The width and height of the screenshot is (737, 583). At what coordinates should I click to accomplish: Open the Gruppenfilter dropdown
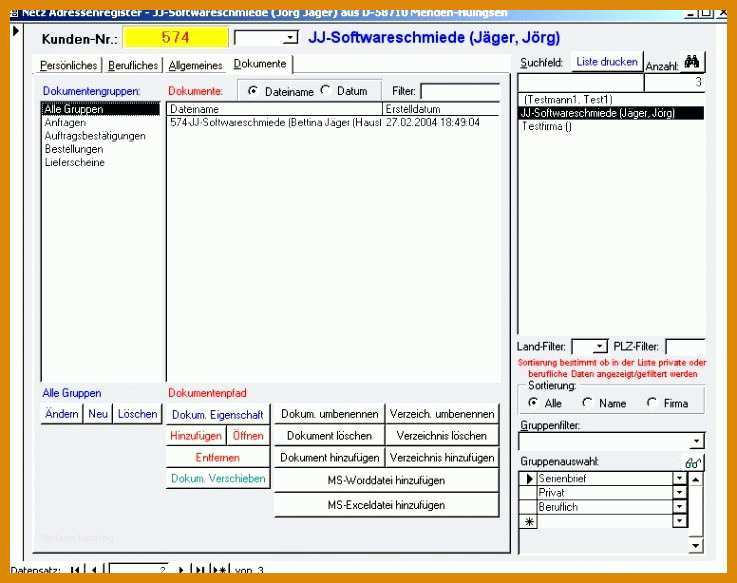coord(697,441)
